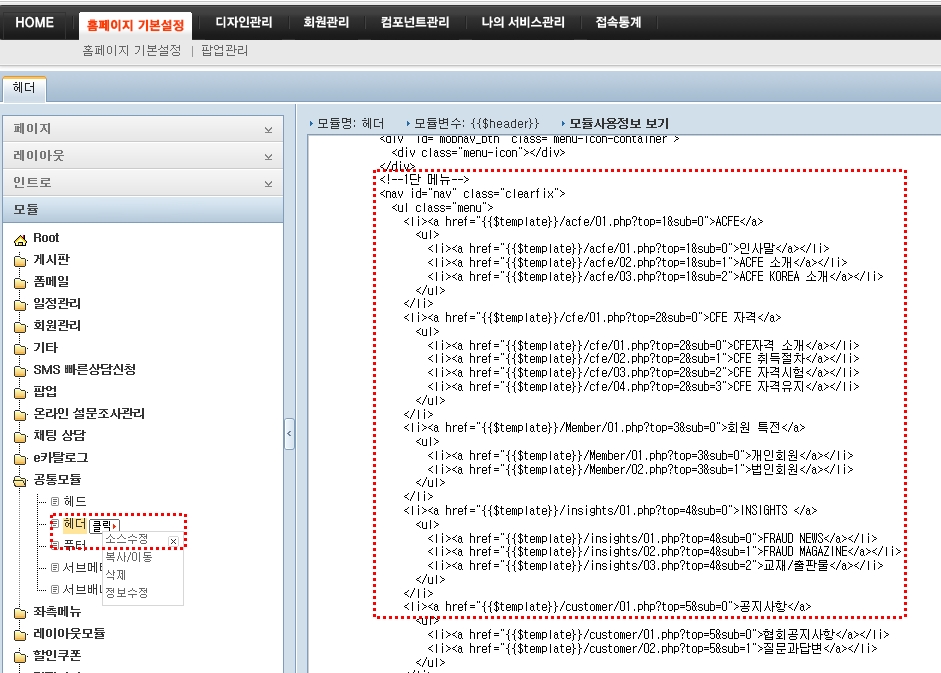This screenshot has width=941, height=673.
Task: Close the context menu with the X icon
Action: [x=173, y=541]
